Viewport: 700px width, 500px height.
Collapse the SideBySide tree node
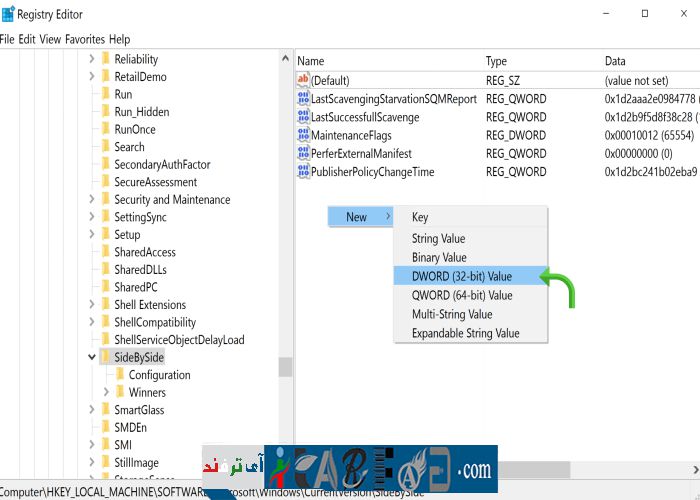pos(92,357)
